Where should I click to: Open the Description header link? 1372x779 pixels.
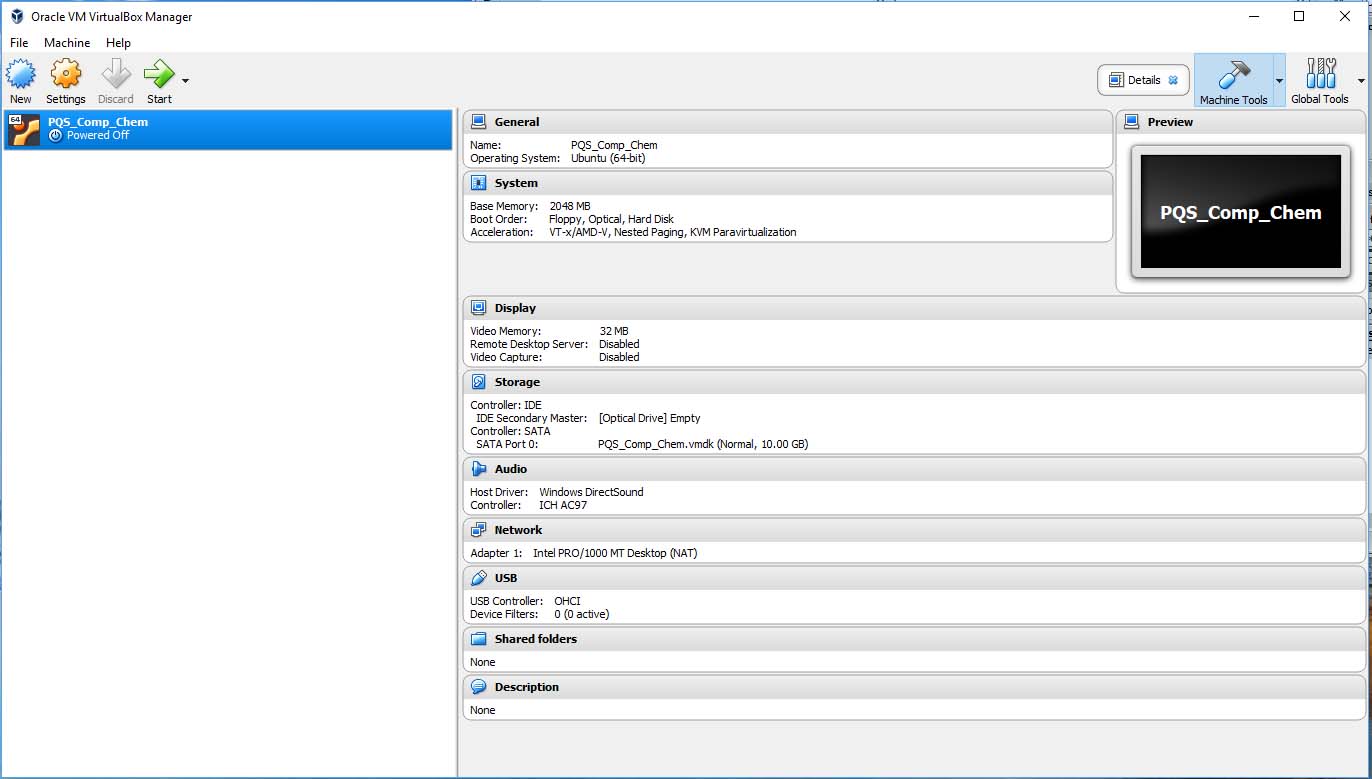527,687
